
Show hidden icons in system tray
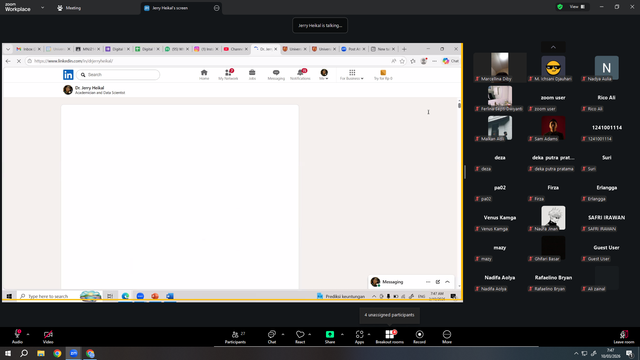click(576, 353)
